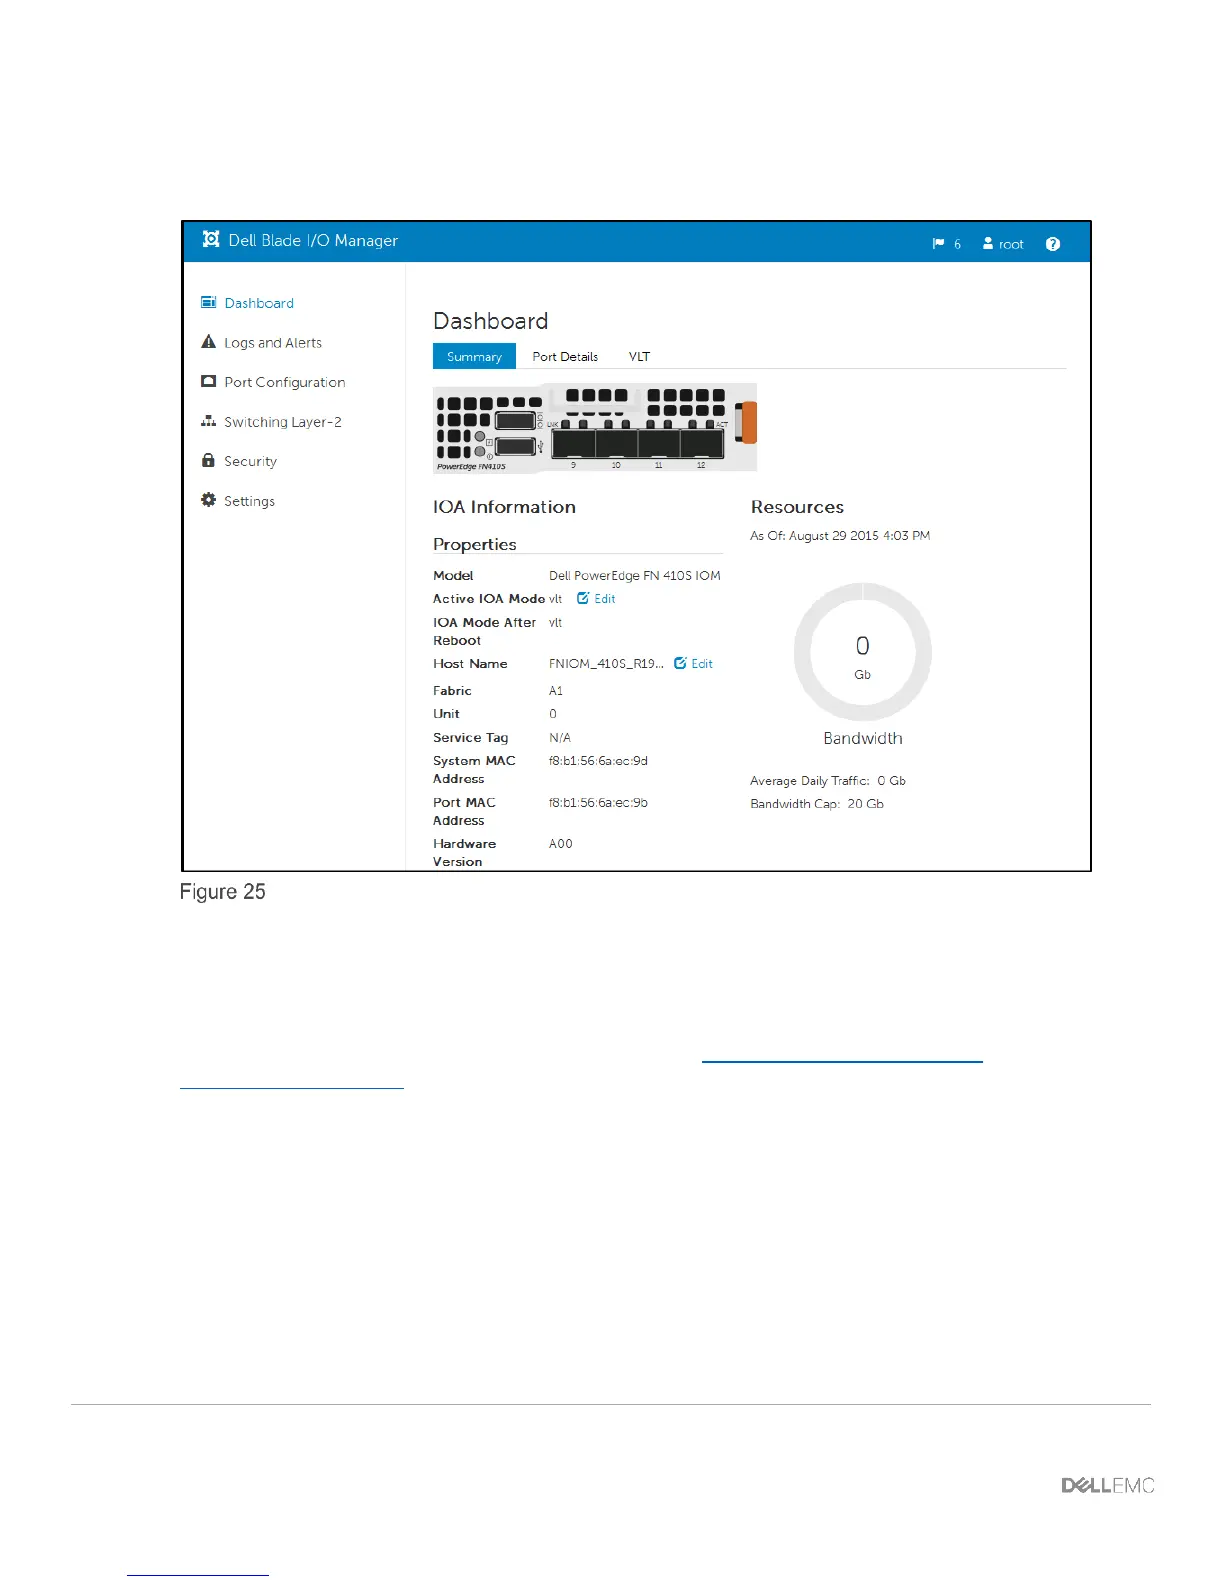Click Average Daily Traffic 0 Gb text
The height and width of the screenshot is (1584, 1224).
click(x=828, y=781)
